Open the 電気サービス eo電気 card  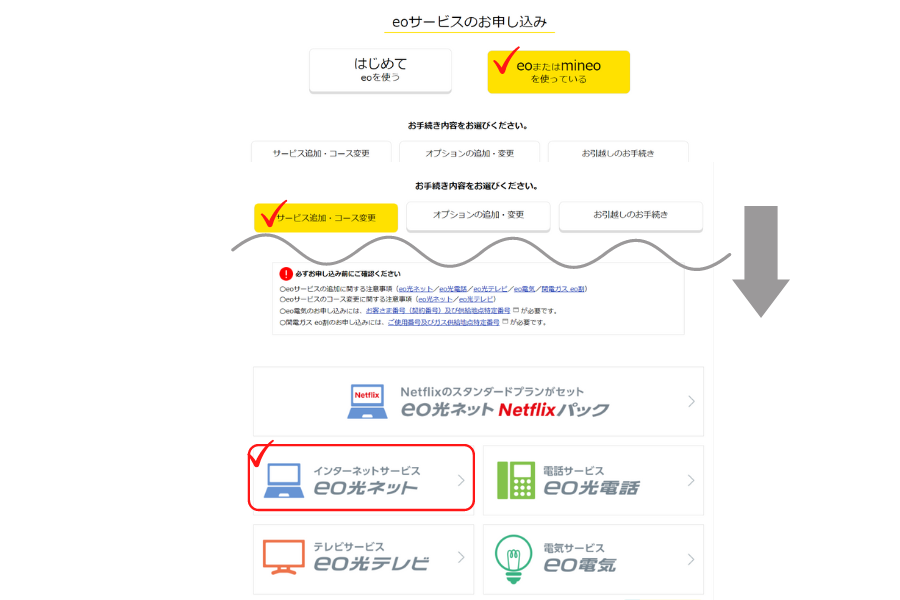[x=593, y=559]
